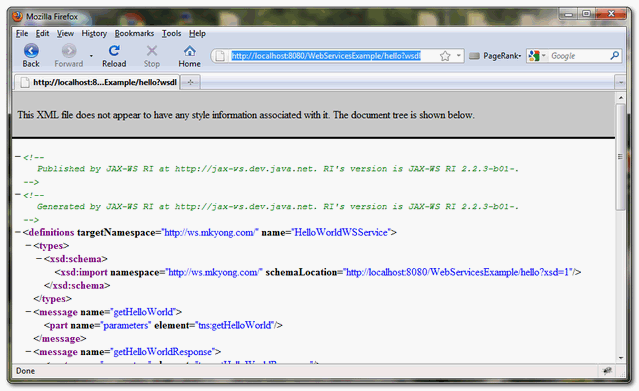Collapse the first XML comment node
639x391 pixels.
[18, 157]
